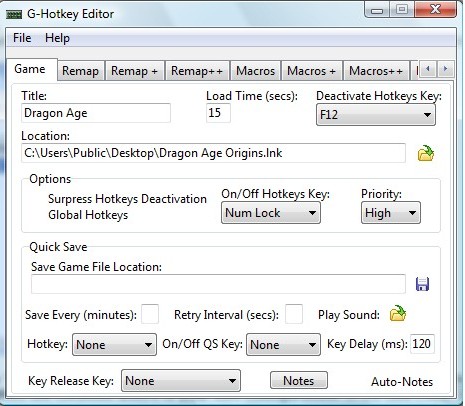Screen dimensions: 465x406
Task: Click the 'Play Sound:' label
Action: (349, 315)
